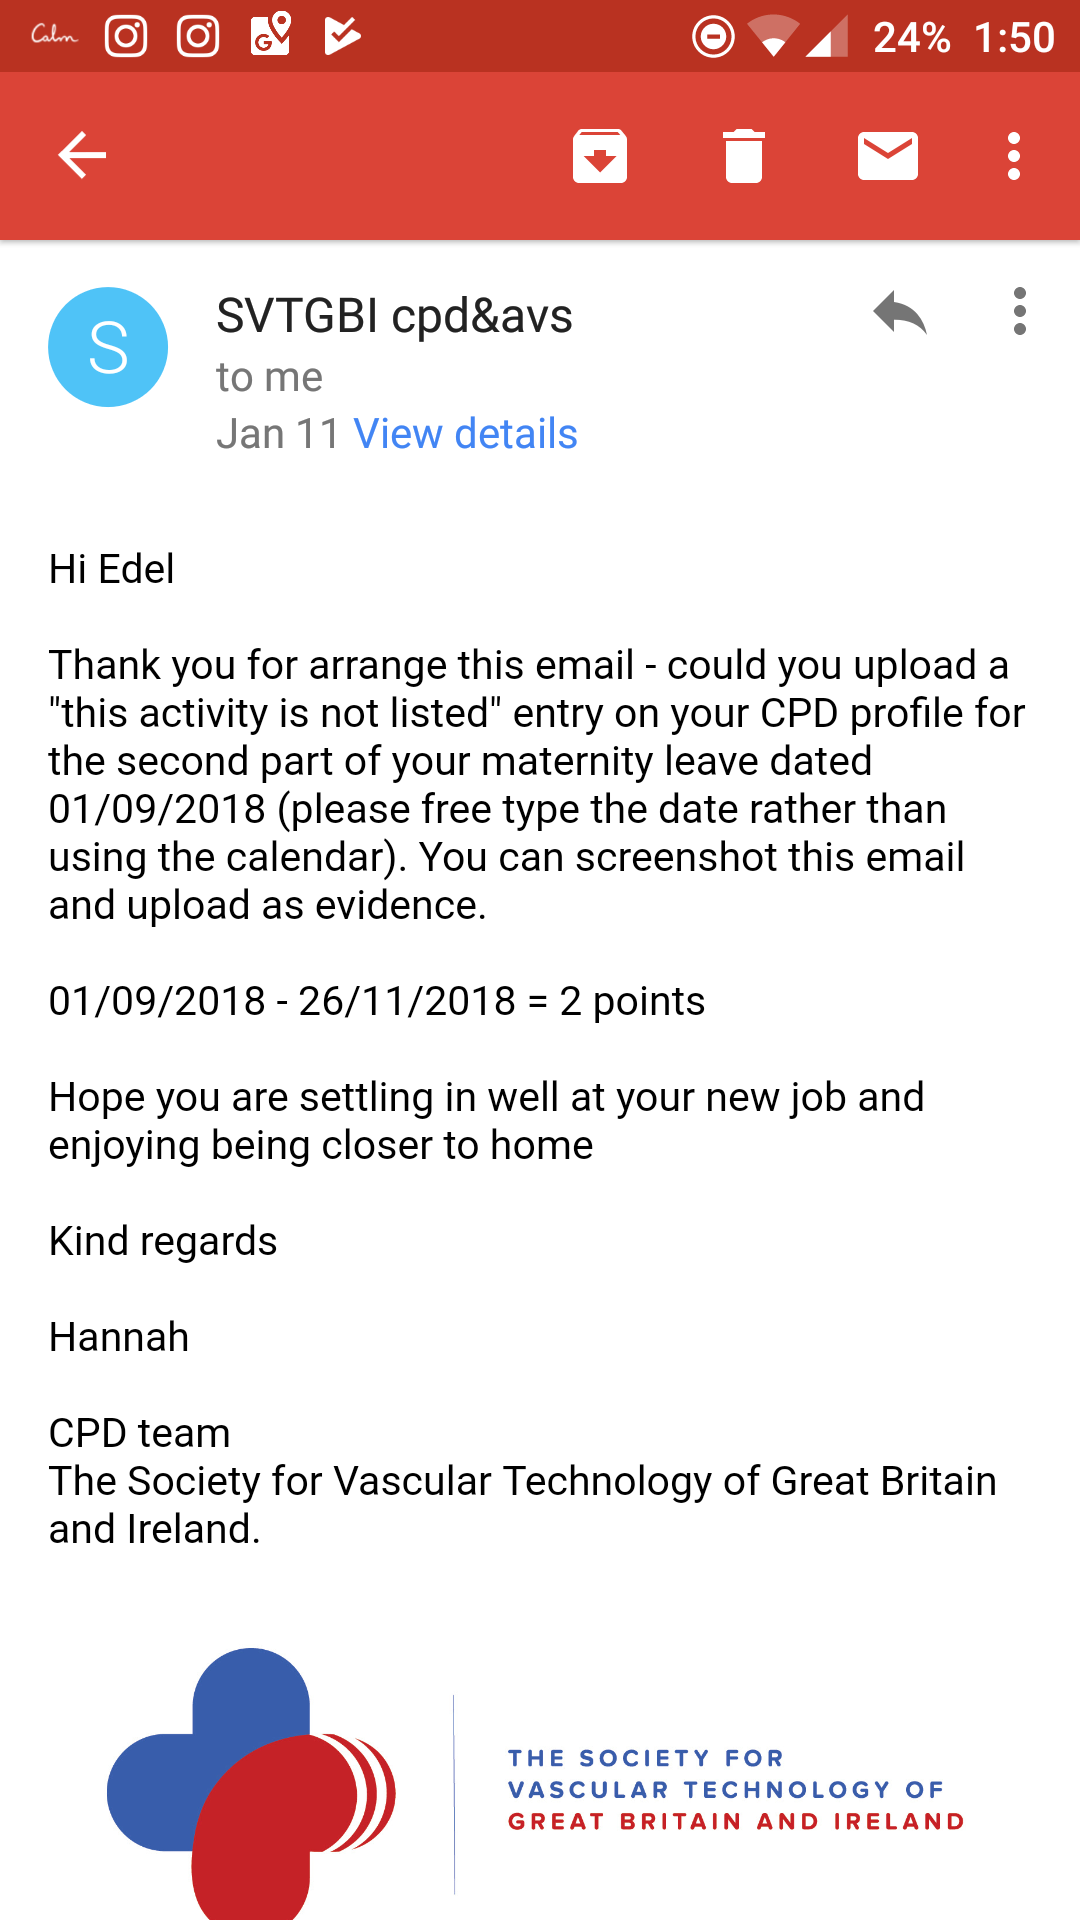The width and height of the screenshot is (1080, 1920).
Task: Tap the Calm notification icon in status bar
Action: tap(54, 36)
